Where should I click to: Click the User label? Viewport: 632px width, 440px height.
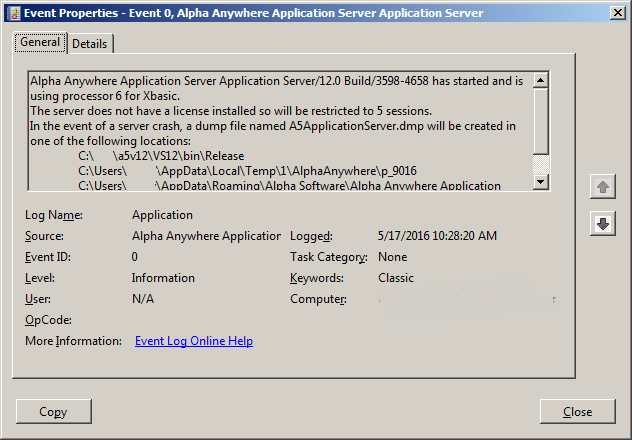point(38,299)
